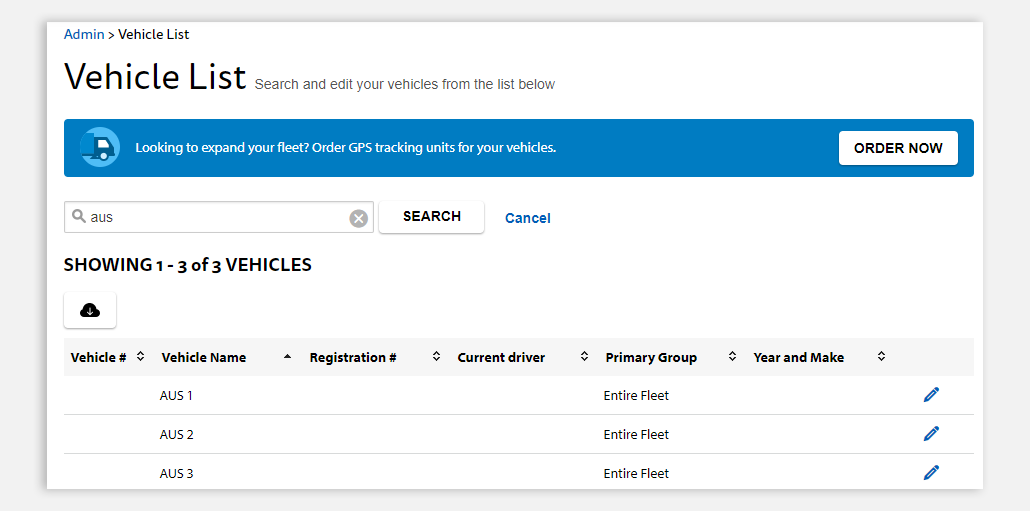1030x511 pixels.
Task: Clear the search field with the X icon
Action: pyautogui.click(x=358, y=218)
